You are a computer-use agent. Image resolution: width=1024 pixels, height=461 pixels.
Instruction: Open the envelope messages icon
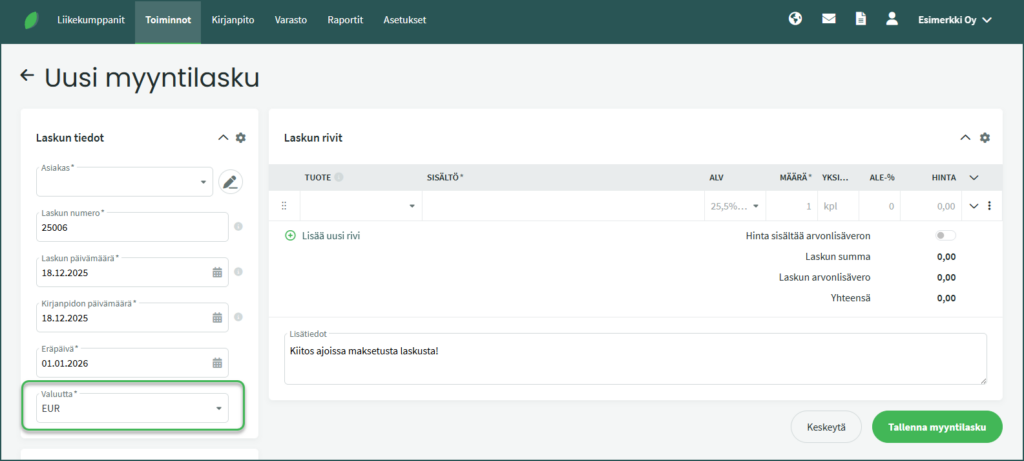click(828, 19)
